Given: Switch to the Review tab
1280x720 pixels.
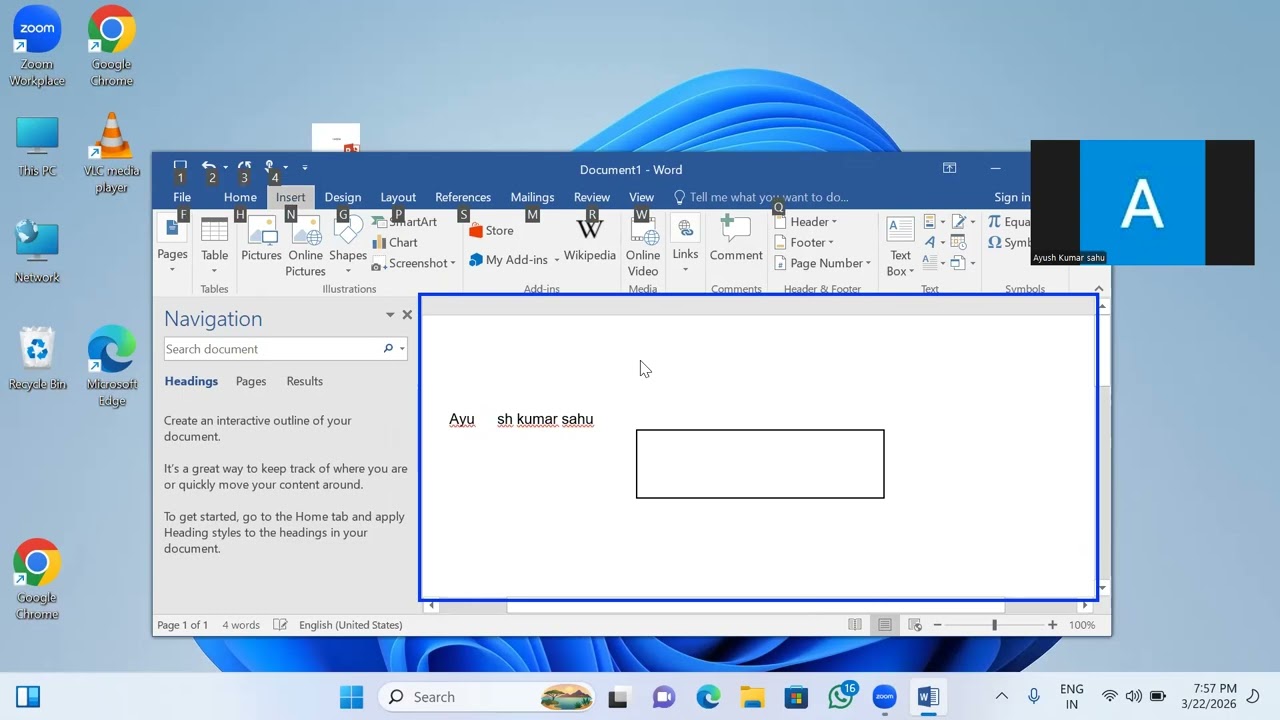Looking at the screenshot, I should tap(592, 197).
